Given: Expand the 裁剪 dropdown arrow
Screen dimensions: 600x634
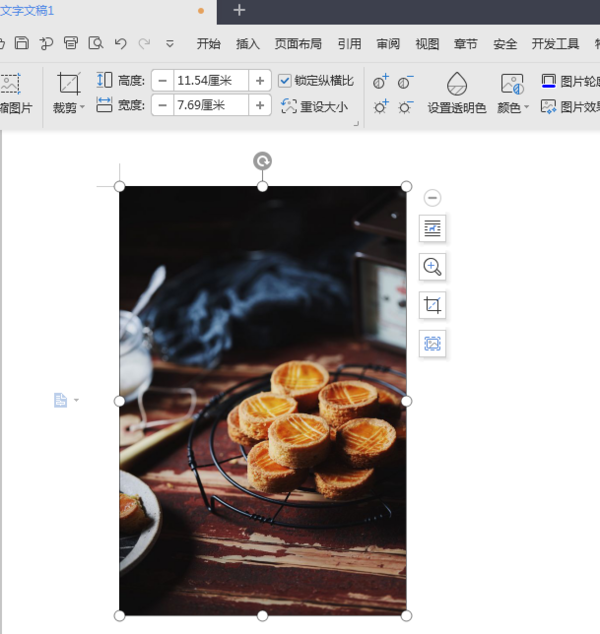Looking at the screenshot, I should click(x=83, y=108).
